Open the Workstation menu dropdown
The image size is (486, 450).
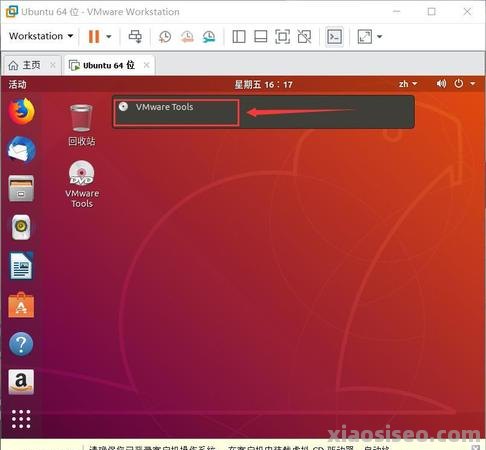41,36
